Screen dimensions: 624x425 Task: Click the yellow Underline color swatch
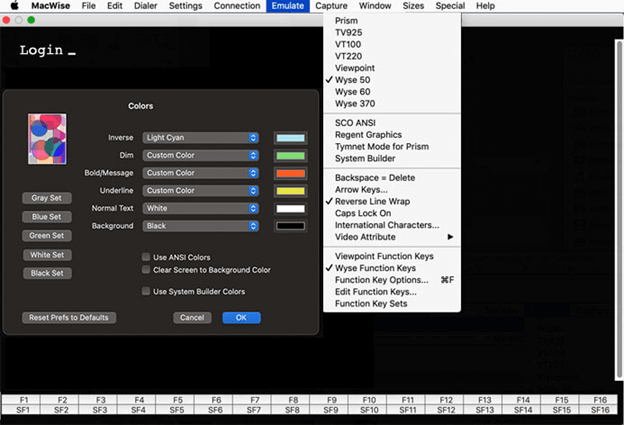(290, 191)
